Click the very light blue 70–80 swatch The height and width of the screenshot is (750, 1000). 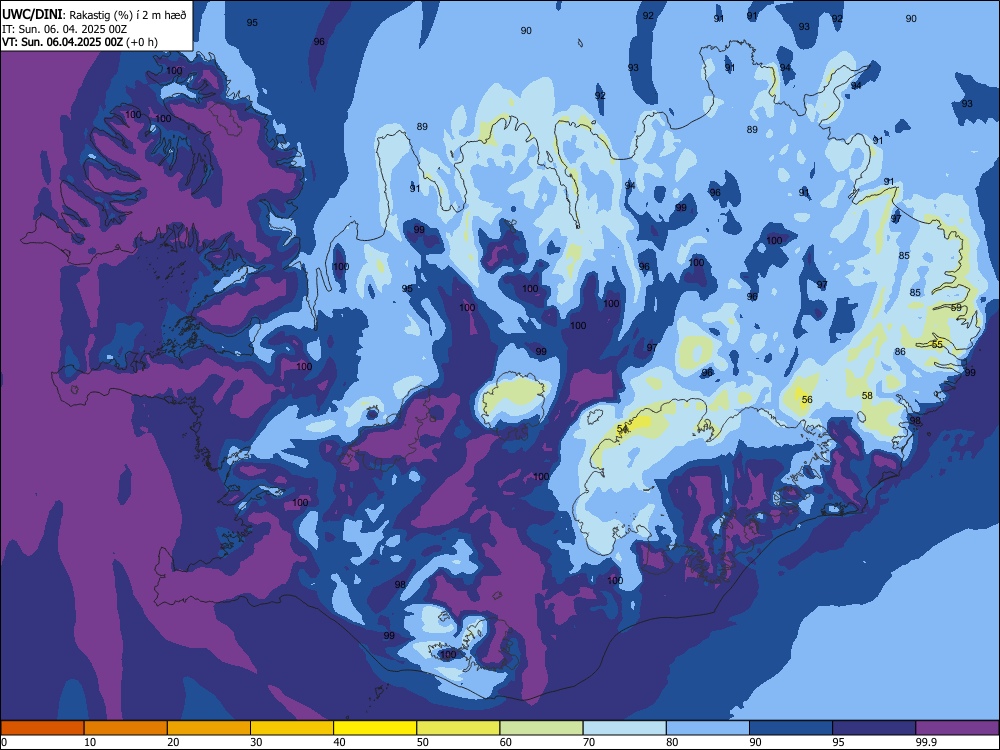625,728
